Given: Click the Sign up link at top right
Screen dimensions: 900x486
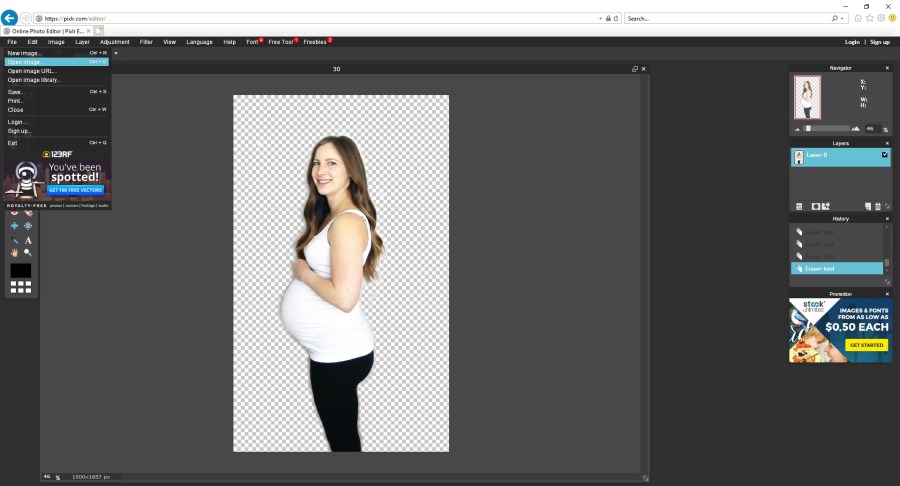Looking at the screenshot, I should [x=879, y=42].
